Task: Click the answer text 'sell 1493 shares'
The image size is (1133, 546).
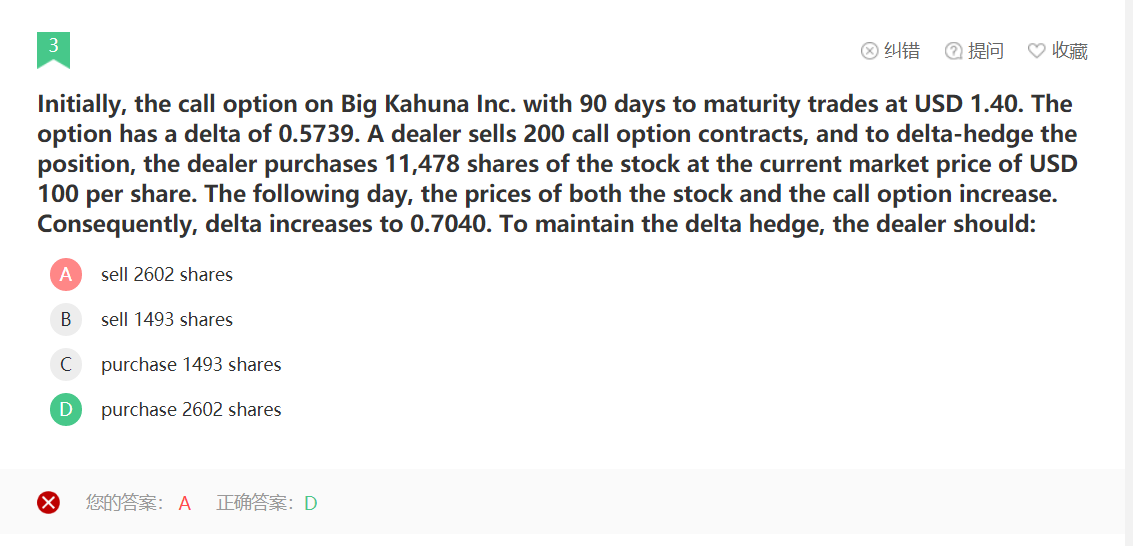Action: [167, 320]
